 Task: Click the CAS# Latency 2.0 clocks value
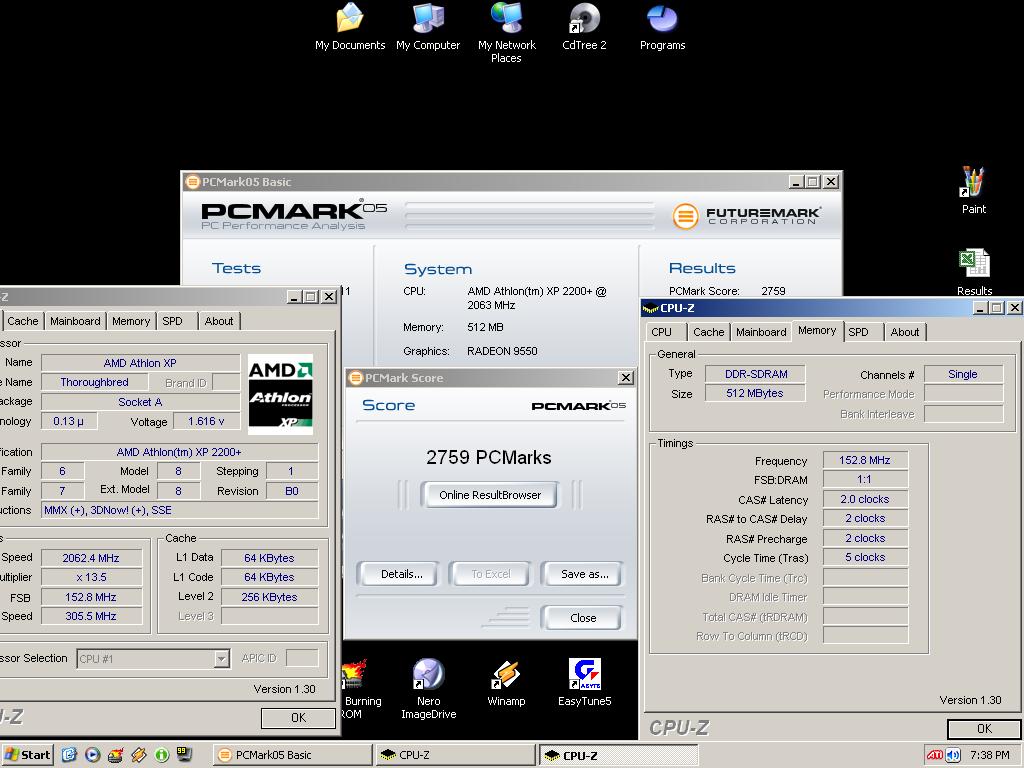pyautogui.click(x=865, y=500)
